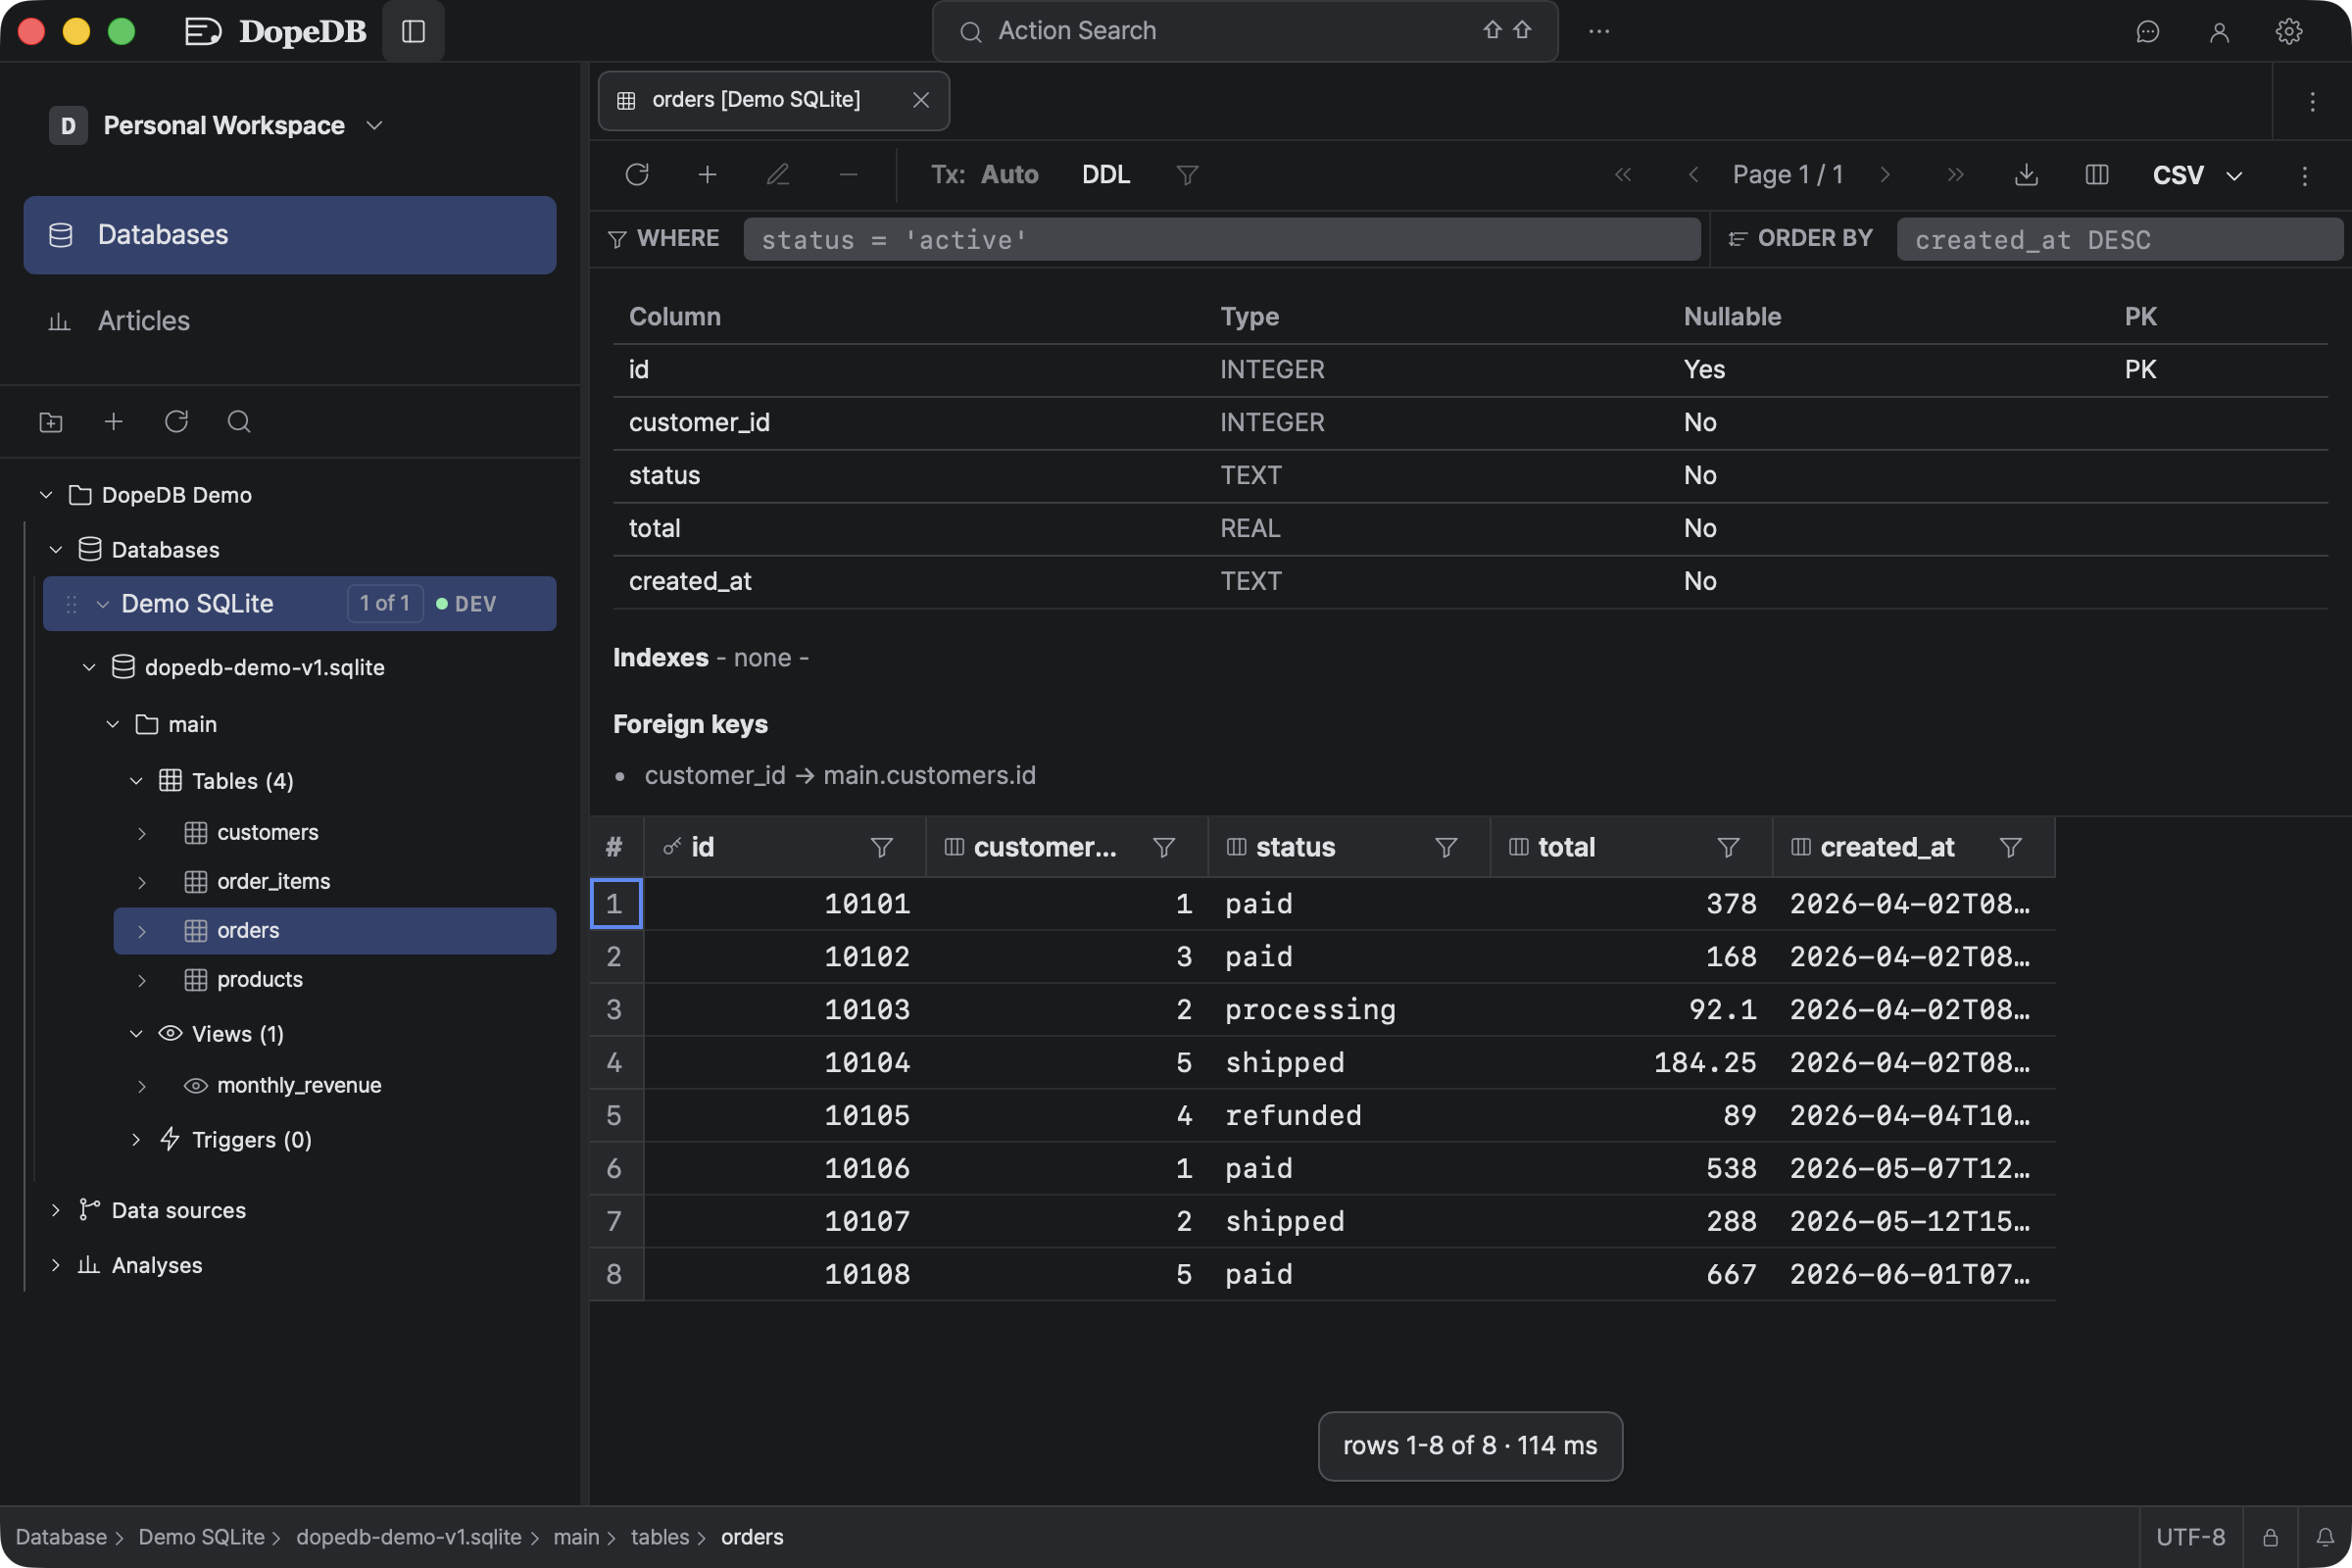Expand the Data sources node

[x=56, y=1210]
